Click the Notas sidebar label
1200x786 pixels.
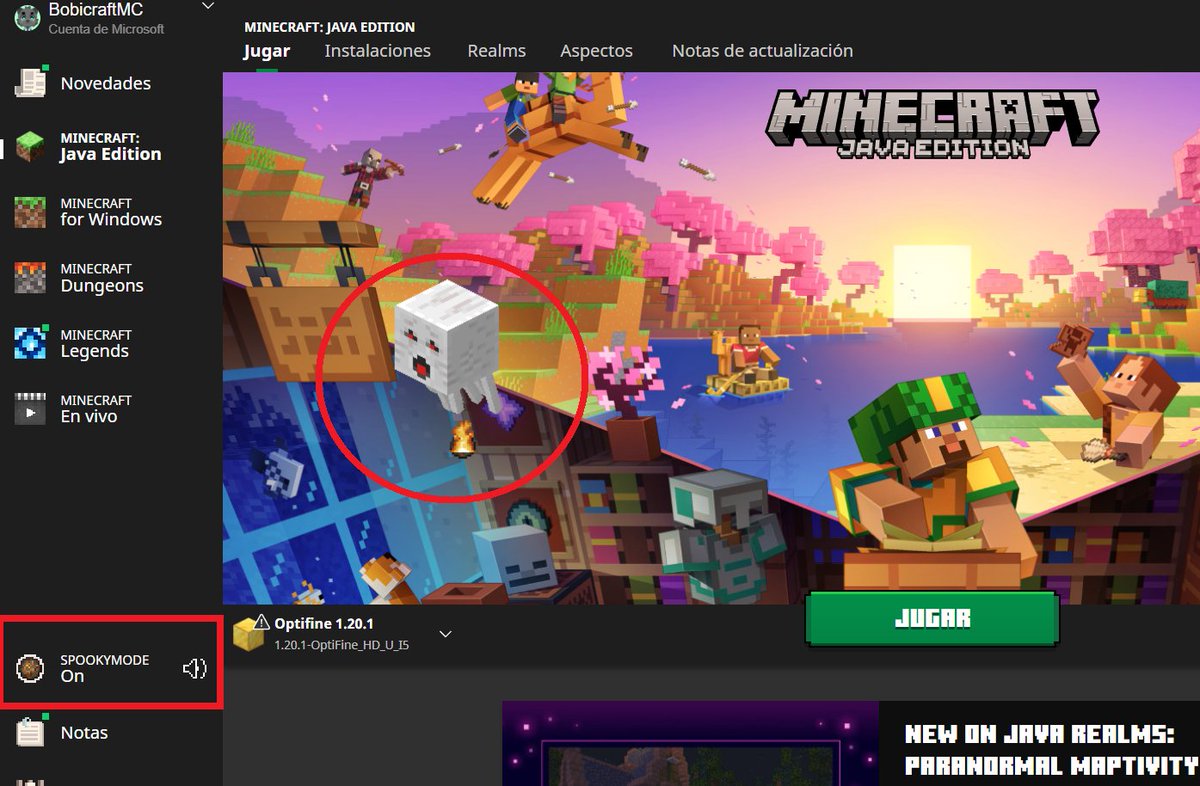84,733
